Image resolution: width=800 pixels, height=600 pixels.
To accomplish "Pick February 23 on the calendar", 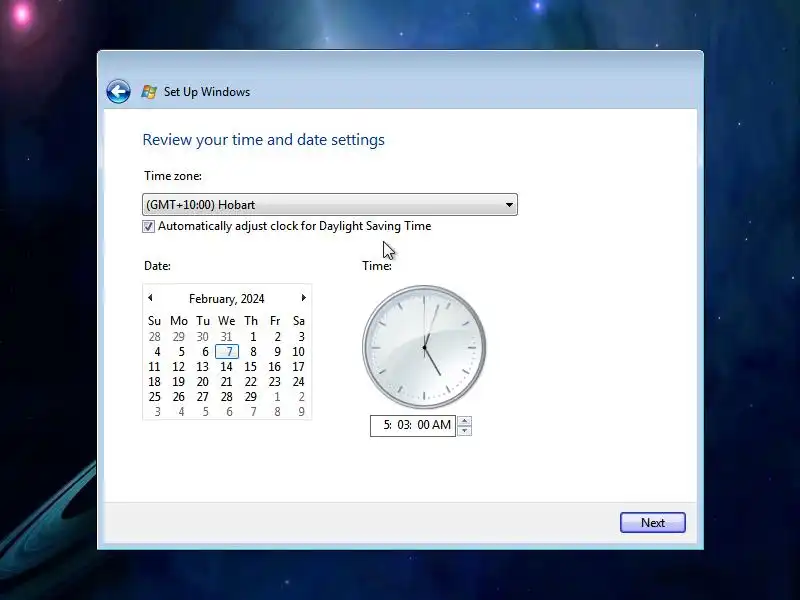I will coord(274,382).
